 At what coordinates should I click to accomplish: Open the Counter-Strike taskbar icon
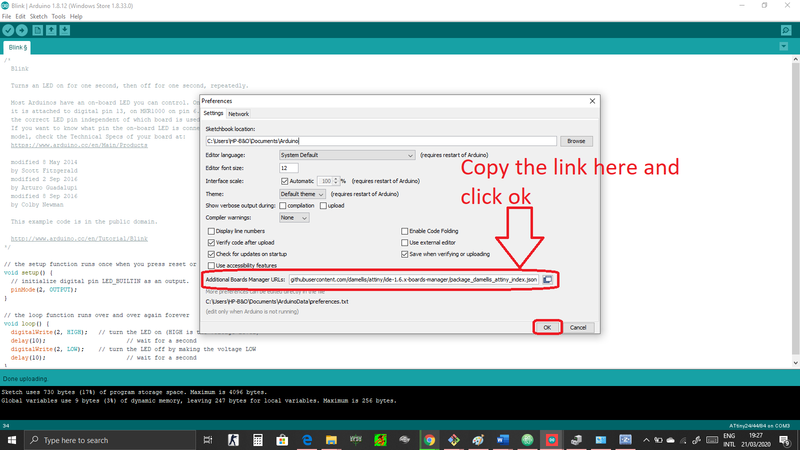point(233,440)
